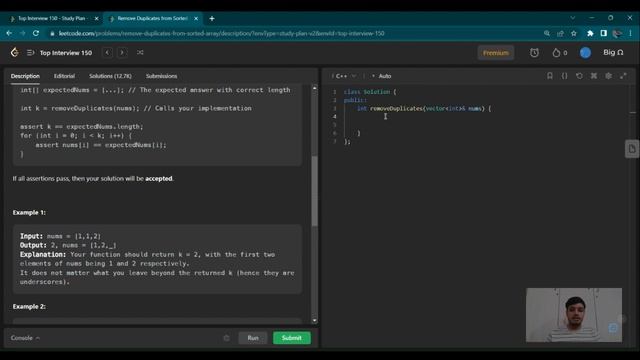Pick a random problem shuffle icon
The width and height of the screenshot is (640, 360).
pos(140,53)
